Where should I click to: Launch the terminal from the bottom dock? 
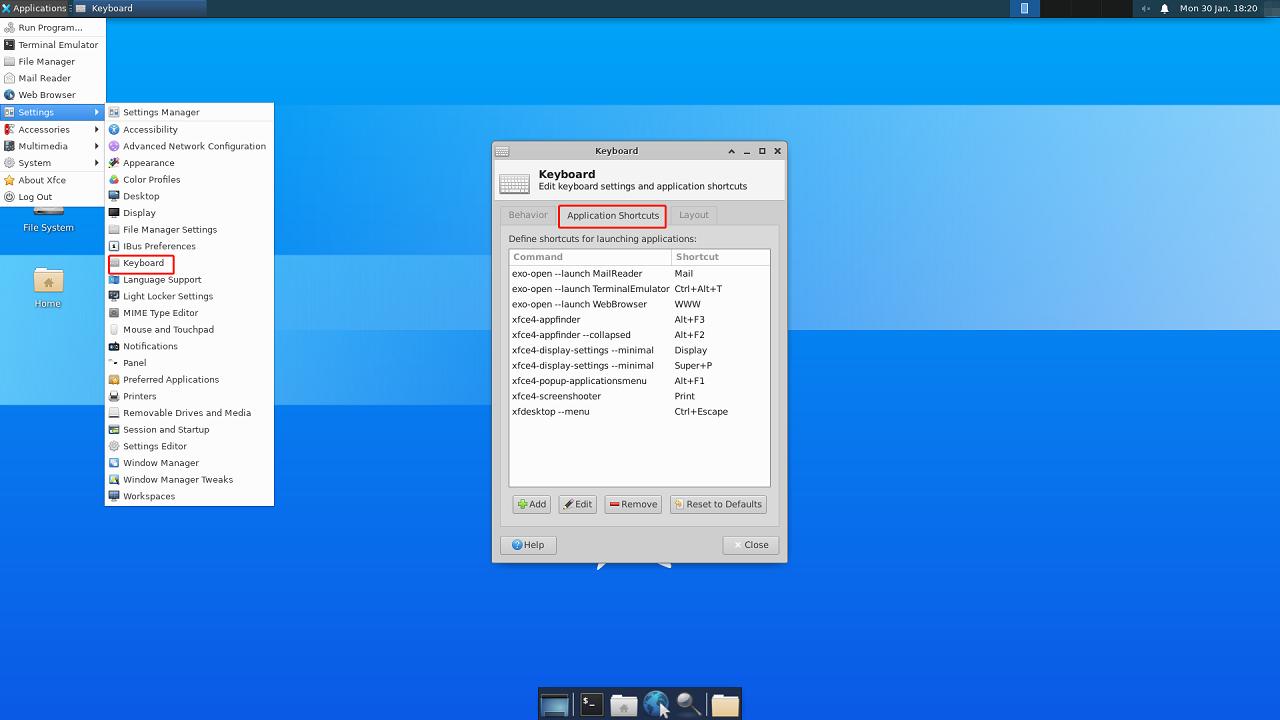click(591, 705)
